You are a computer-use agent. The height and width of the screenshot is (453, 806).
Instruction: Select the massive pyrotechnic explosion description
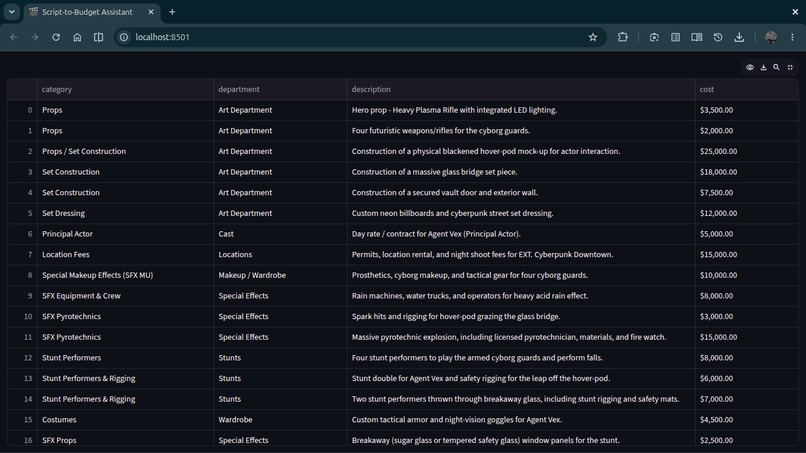coord(521,337)
